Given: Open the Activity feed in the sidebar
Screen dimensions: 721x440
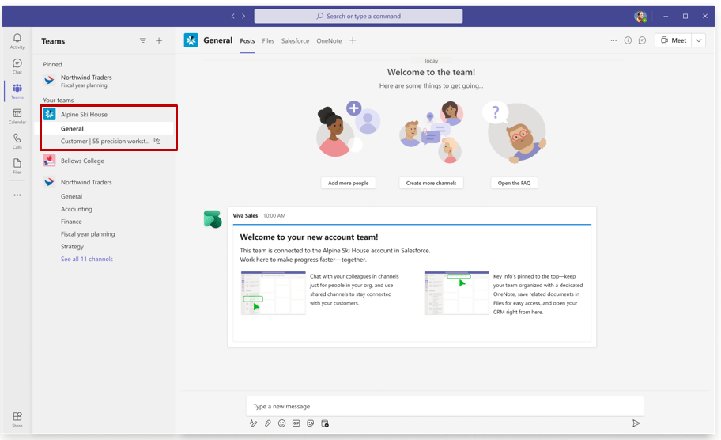Looking at the screenshot, I should tap(17, 40).
